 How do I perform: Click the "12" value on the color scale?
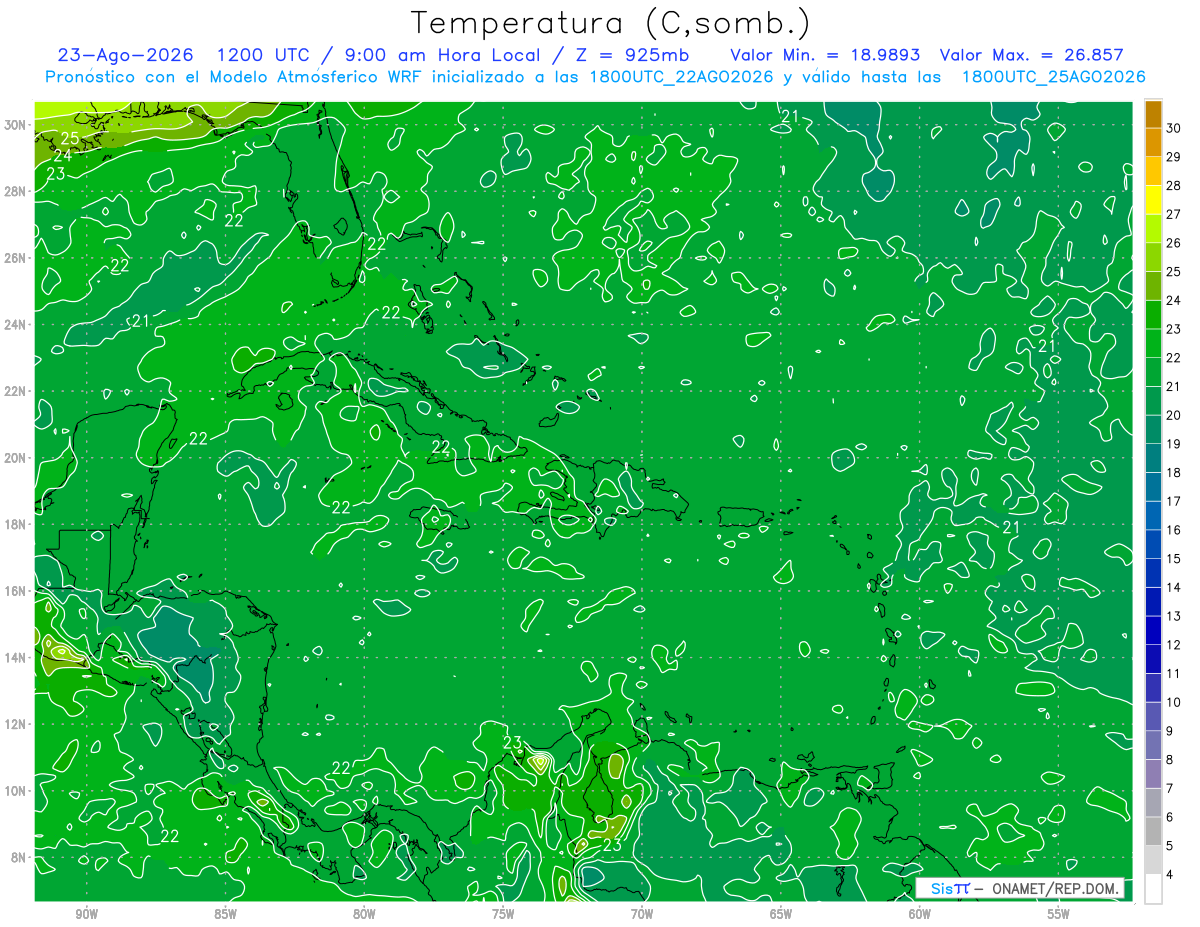coord(1174,645)
